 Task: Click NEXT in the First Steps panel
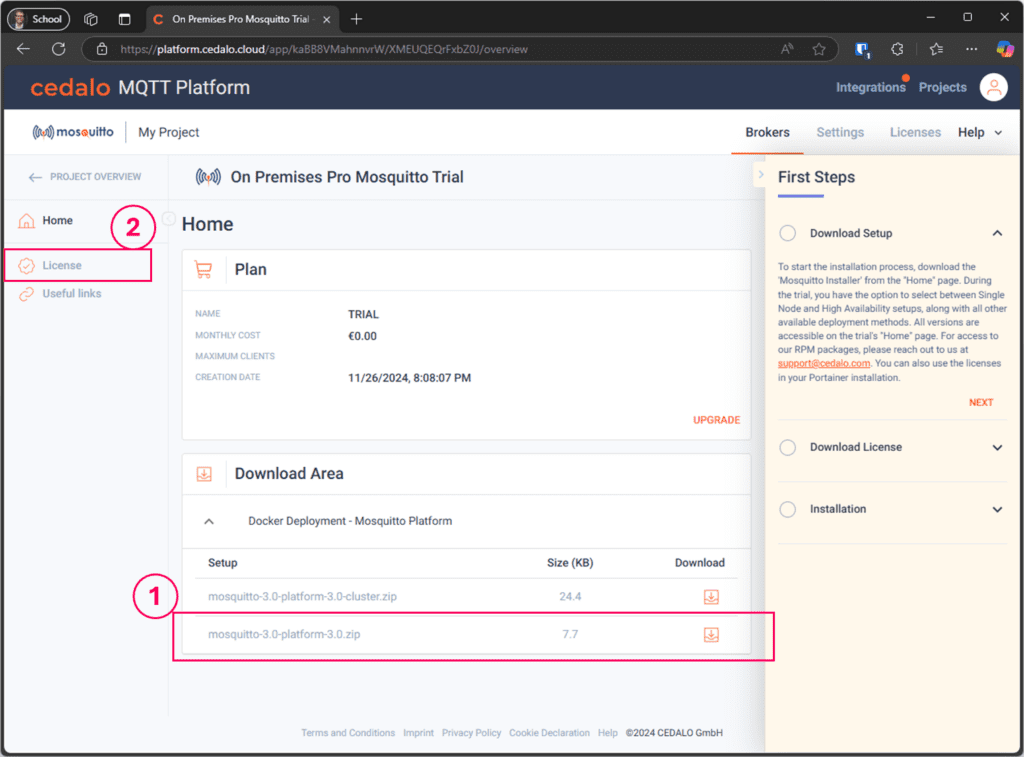(x=981, y=402)
